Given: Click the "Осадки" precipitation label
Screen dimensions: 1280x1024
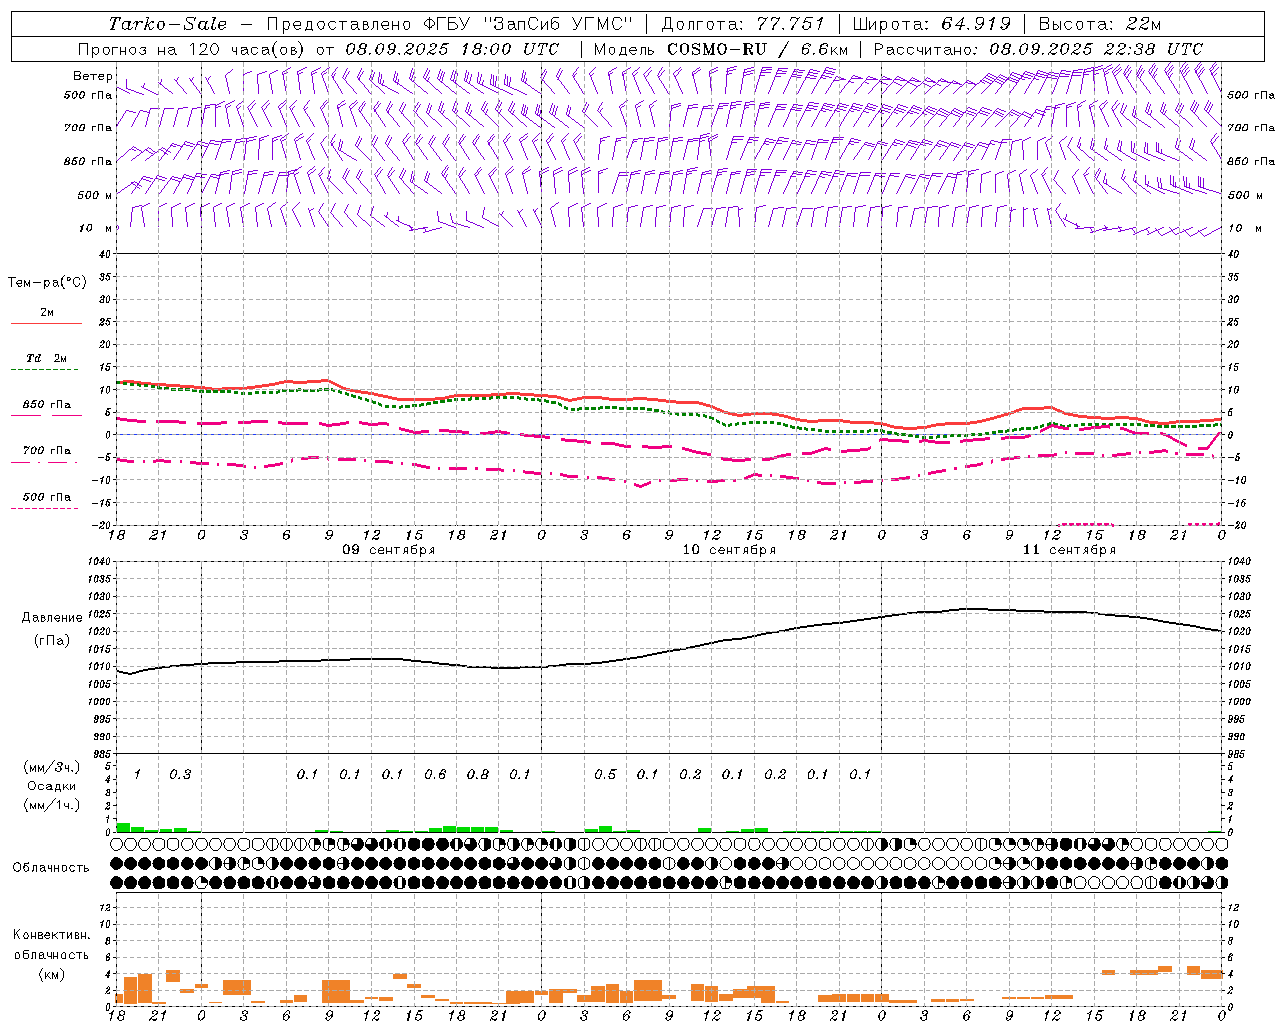Looking at the screenshot, I should click(51, 786).
